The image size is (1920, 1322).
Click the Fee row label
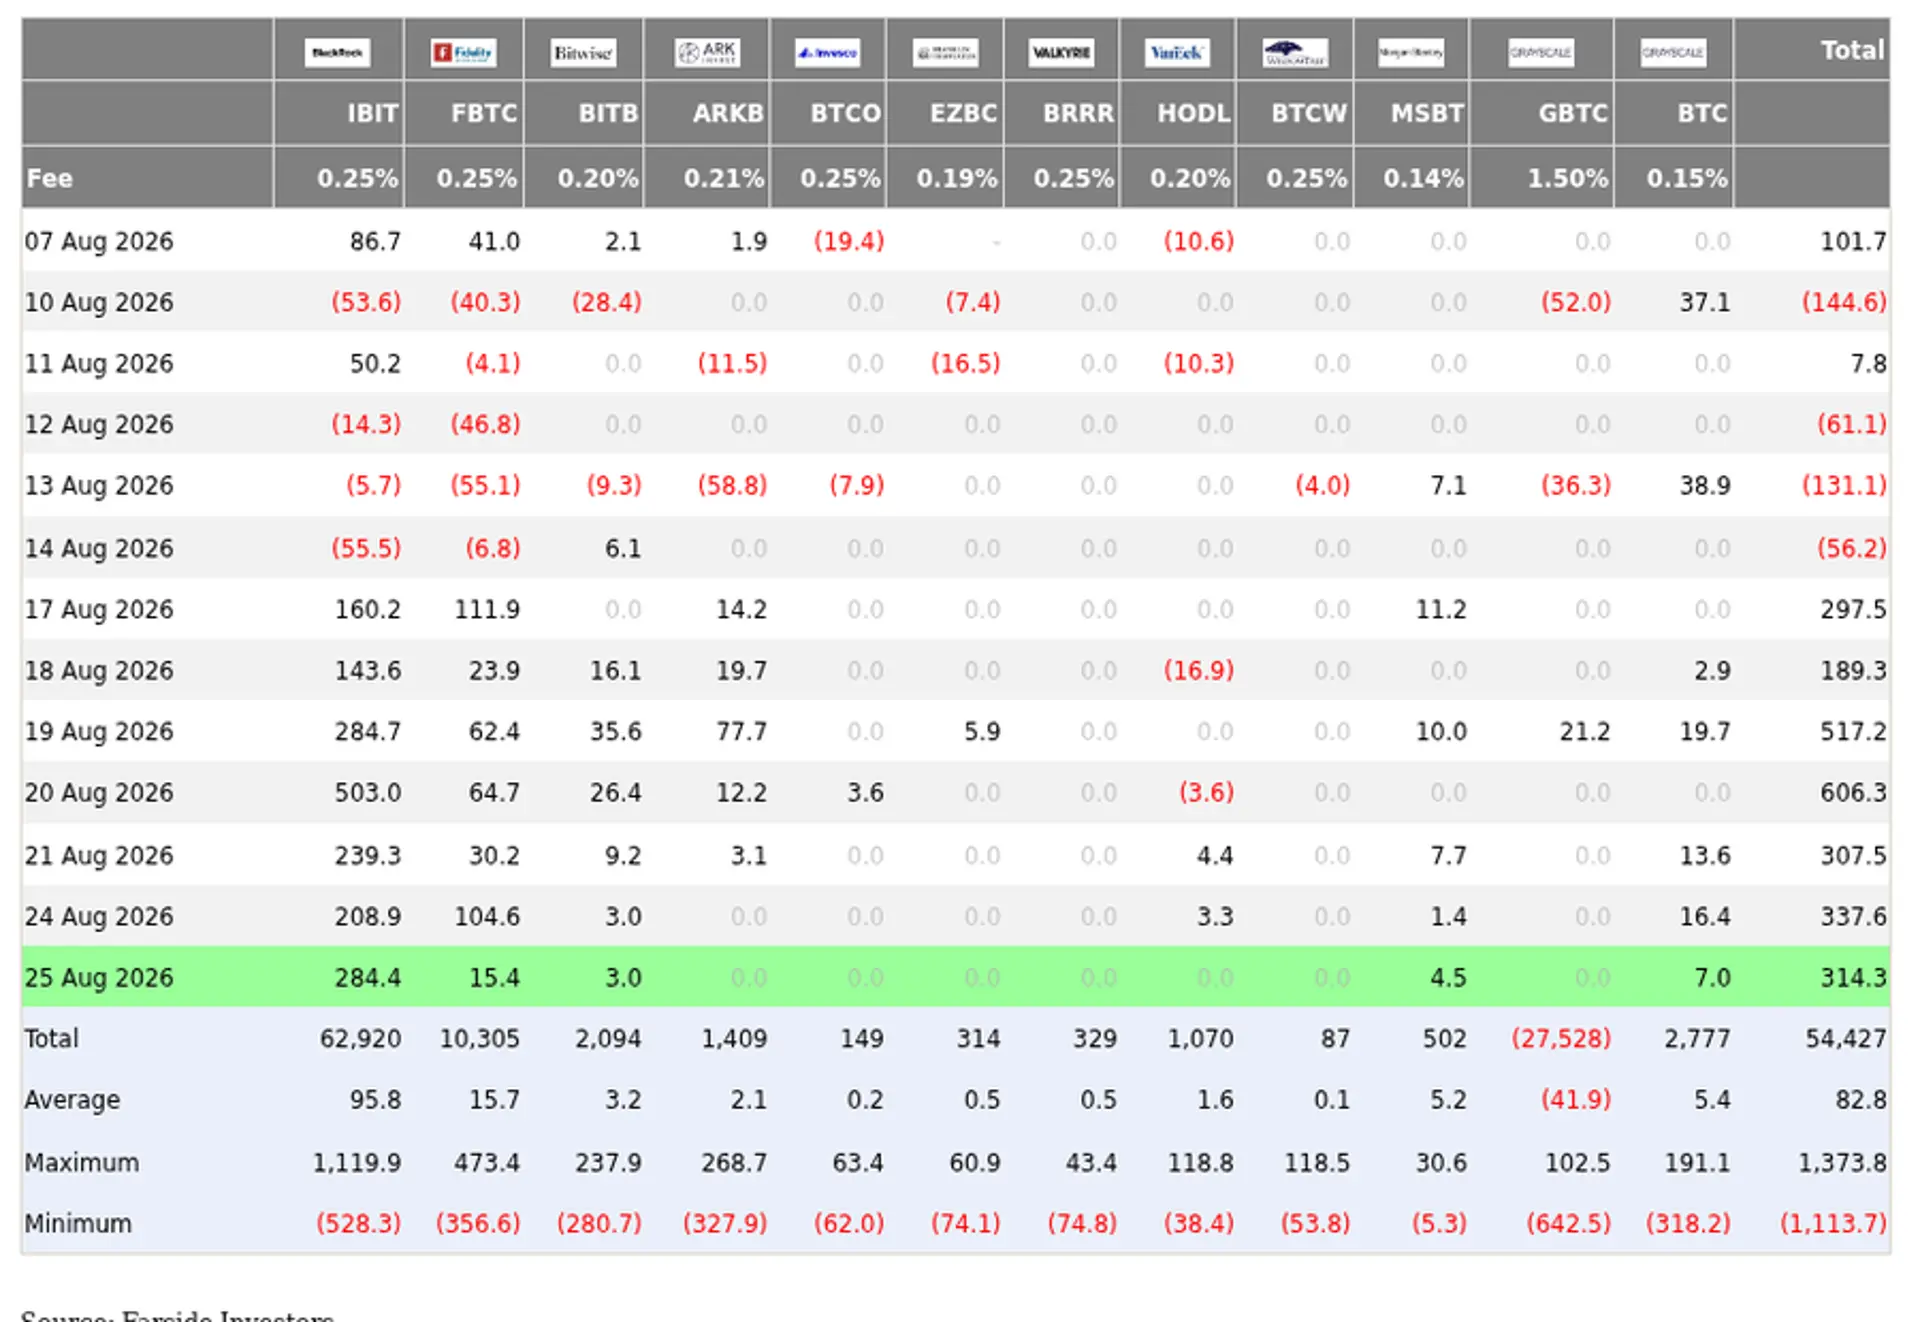coord(49,178)
